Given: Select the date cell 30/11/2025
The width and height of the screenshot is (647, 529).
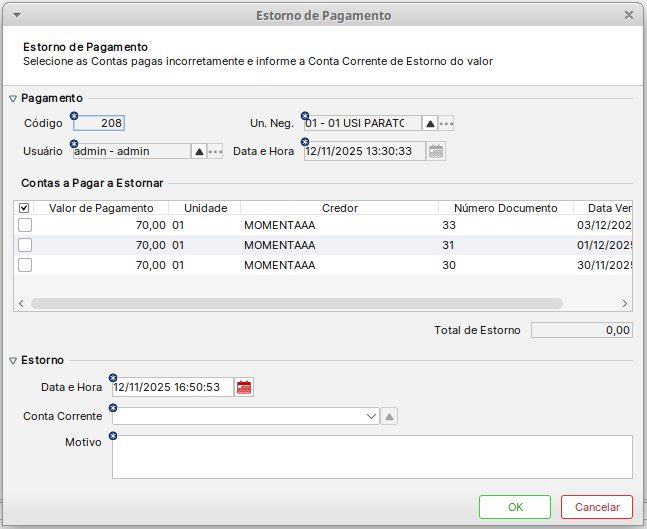Looking at the screenshot, I should (x=604, y=265).
